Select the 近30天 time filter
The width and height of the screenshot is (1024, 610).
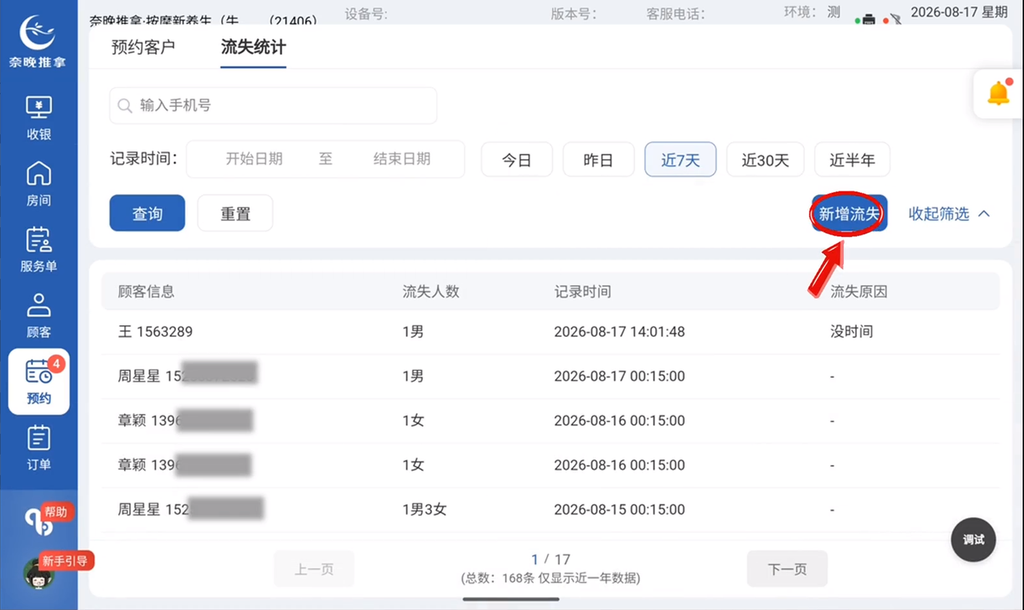coord(765,159)
